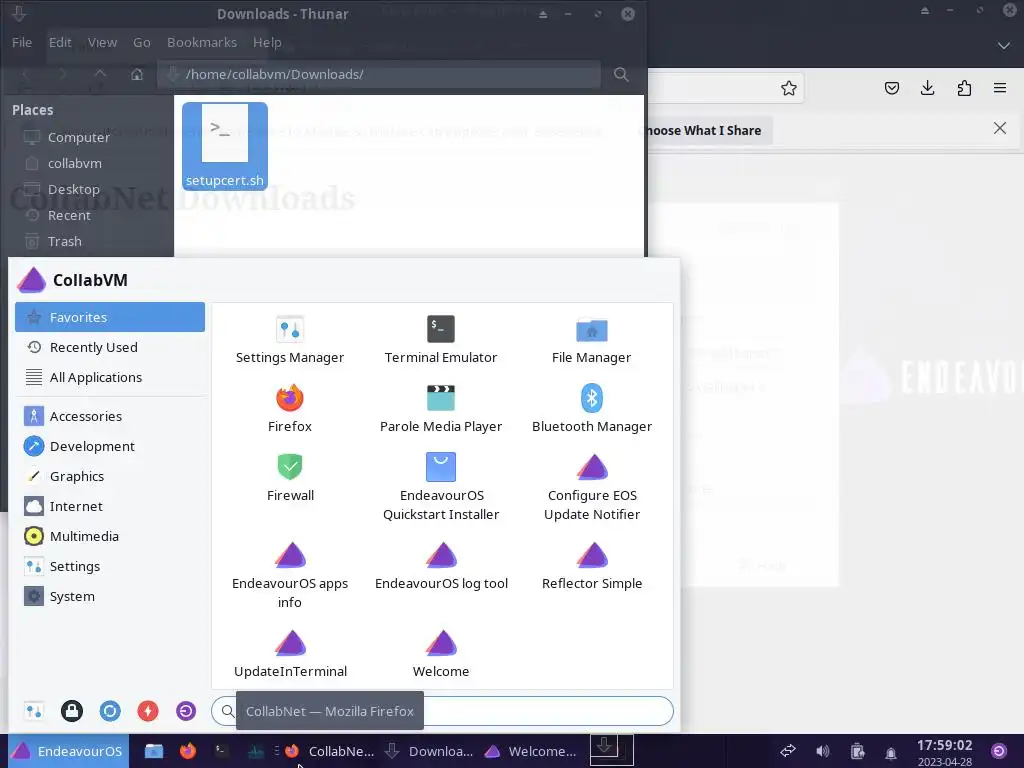1024x768 pixels.
Task: Open Bluetooth Manager
Action: [592, 409]
